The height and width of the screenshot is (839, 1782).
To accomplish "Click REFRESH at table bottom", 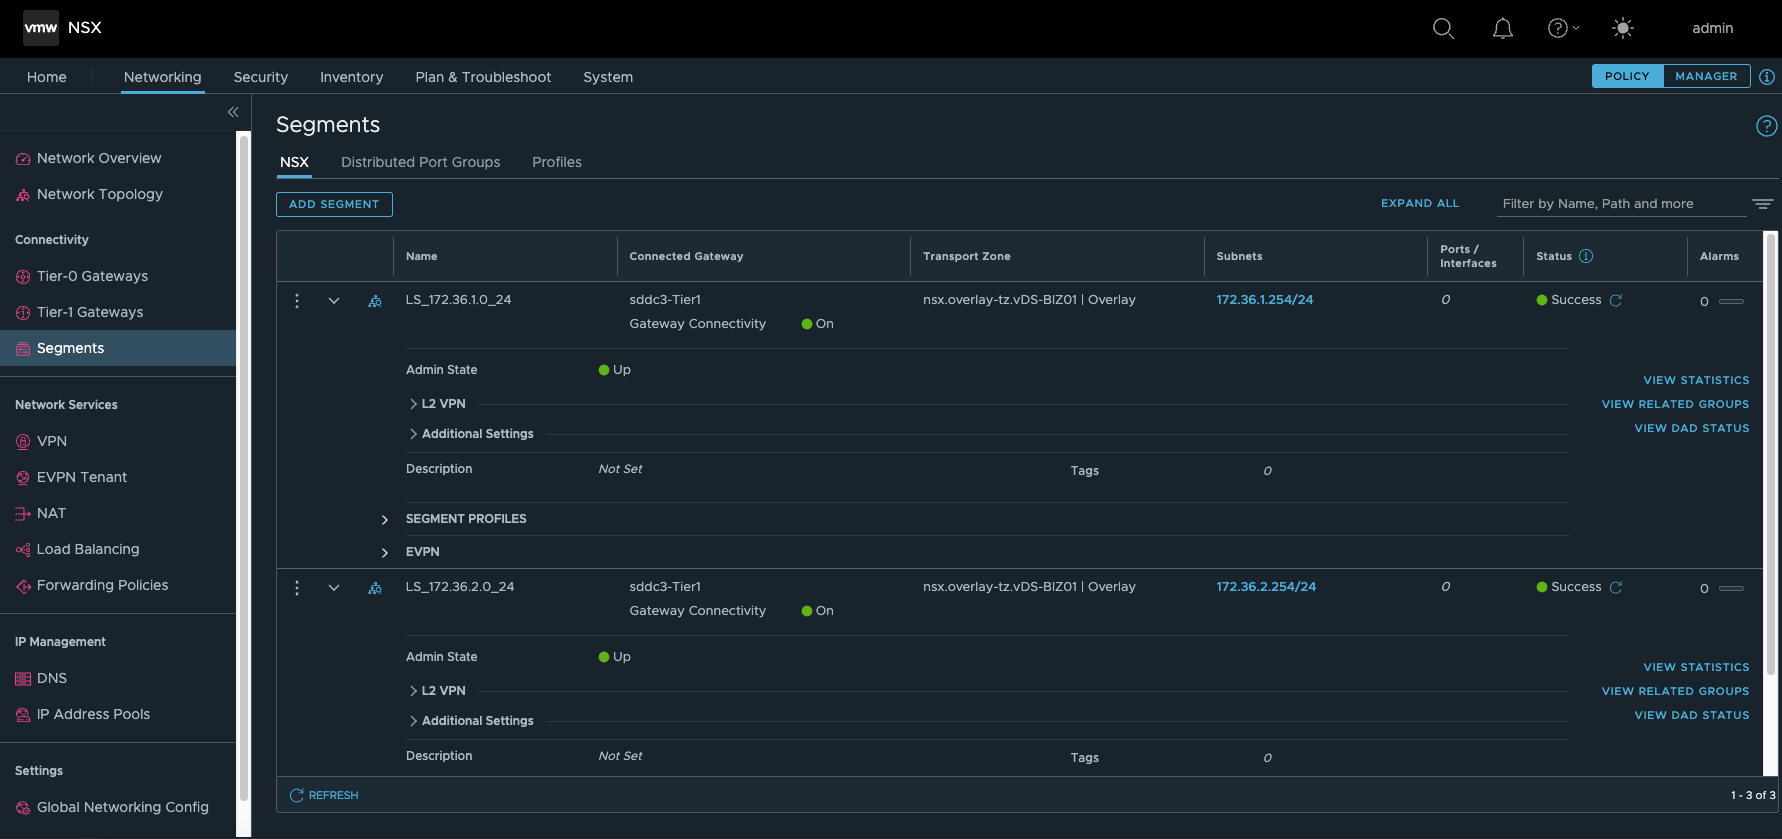I will (324, 795).
